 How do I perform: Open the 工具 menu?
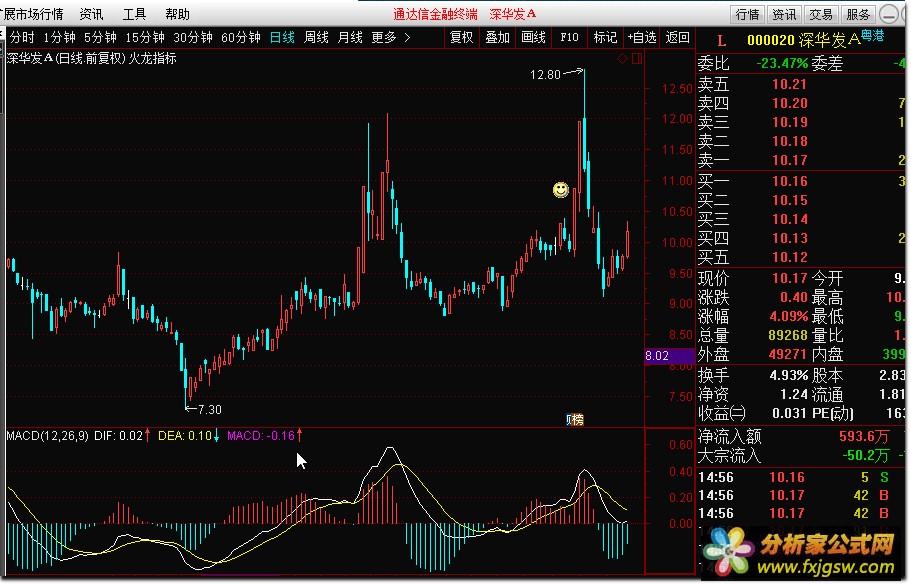coord(134,14)
